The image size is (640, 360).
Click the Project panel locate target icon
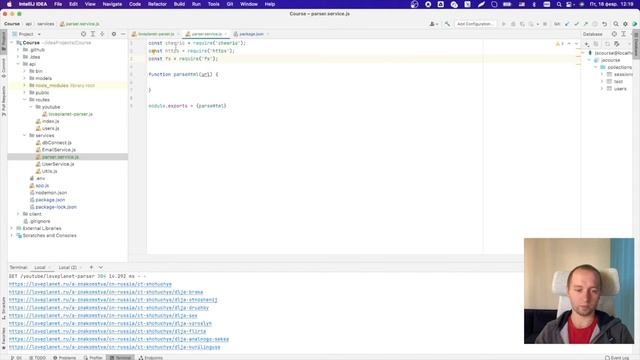pos(83,34)
